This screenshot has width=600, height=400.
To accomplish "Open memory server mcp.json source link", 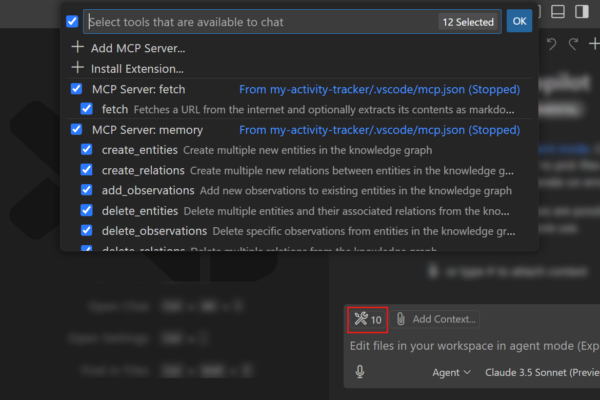I will (379, 130).
